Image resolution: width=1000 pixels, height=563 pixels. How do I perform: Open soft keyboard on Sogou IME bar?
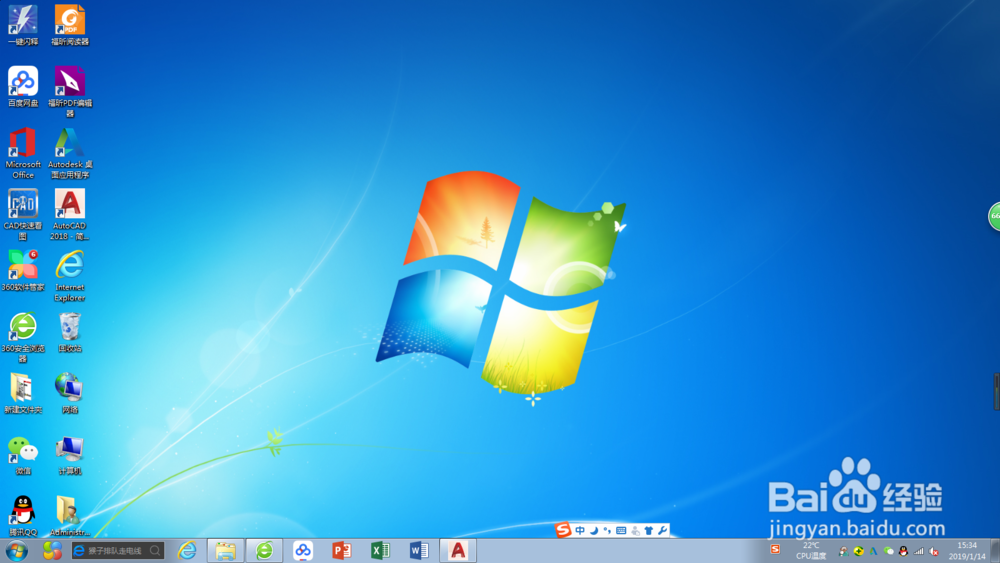(x=621, y=530)
